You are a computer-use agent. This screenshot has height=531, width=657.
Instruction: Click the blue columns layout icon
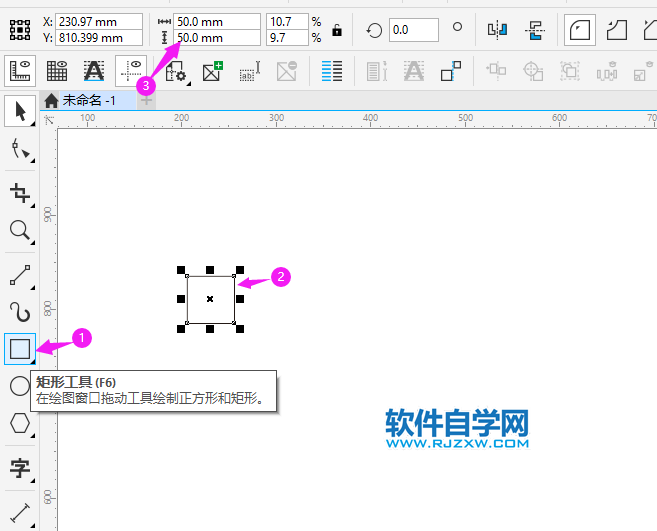tap(332, 71)
